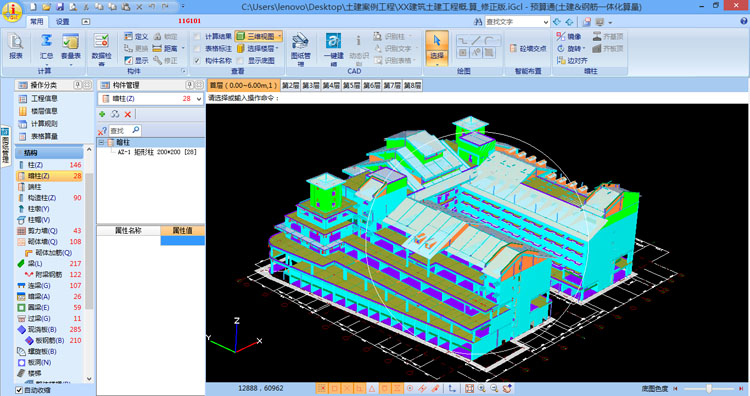This screenshot has width=750, height=396.
Task: Open the 图纸管理 drawing management tool
Action: tap(300, 48)
